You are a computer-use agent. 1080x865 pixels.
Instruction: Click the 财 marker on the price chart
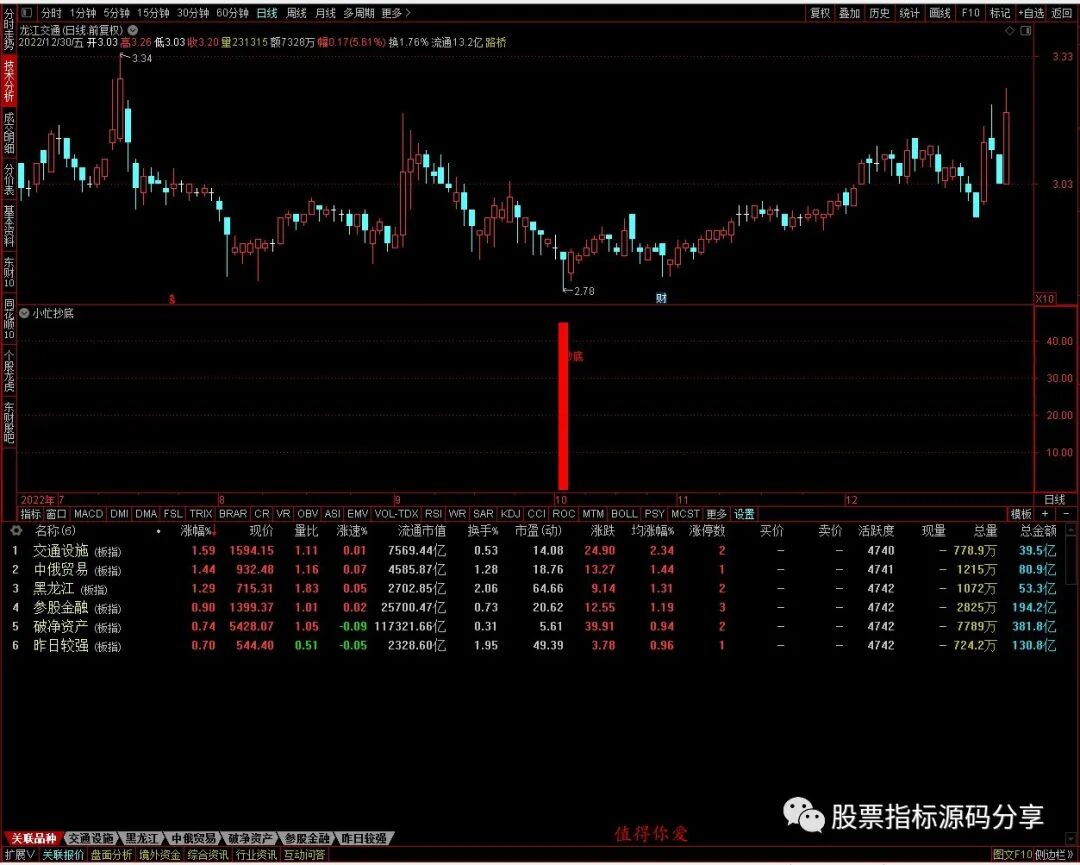click(661, 298)
